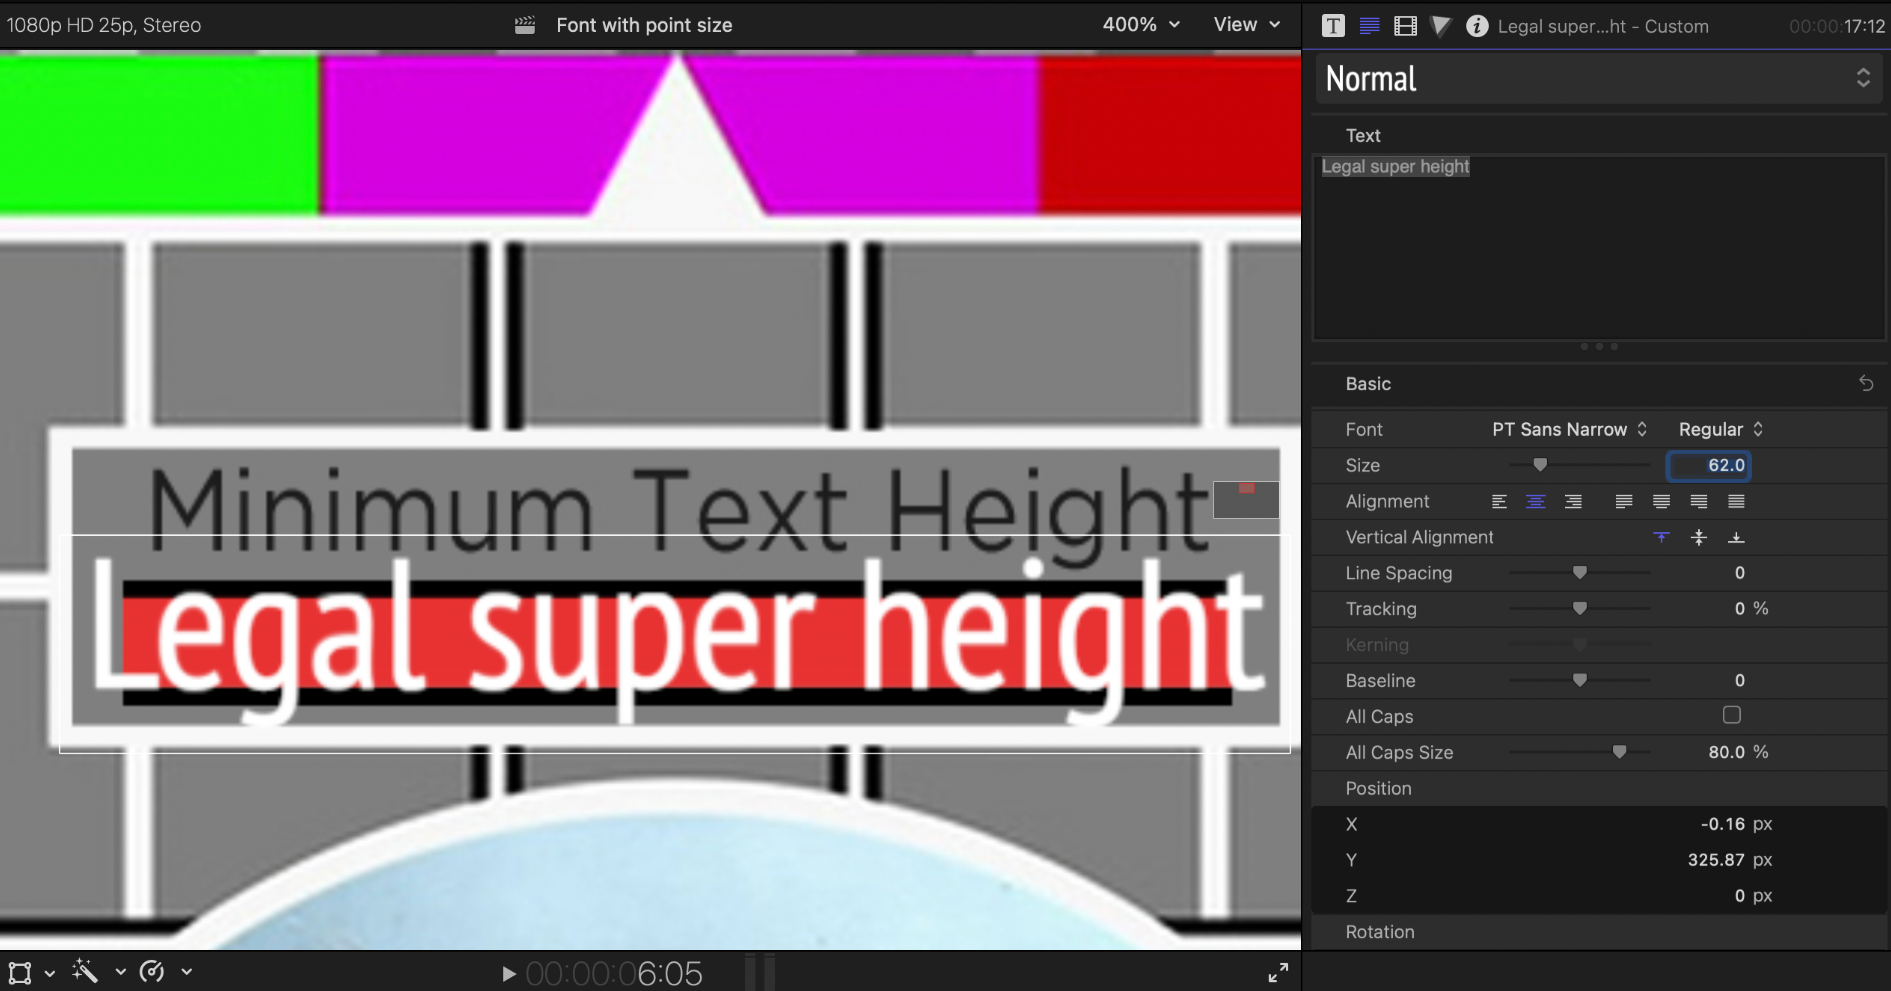Viewport: 1891px width, 991px height.
Task: Click the '1080p HD 25p, Stereo' format label
Action: tap(104, 25)
